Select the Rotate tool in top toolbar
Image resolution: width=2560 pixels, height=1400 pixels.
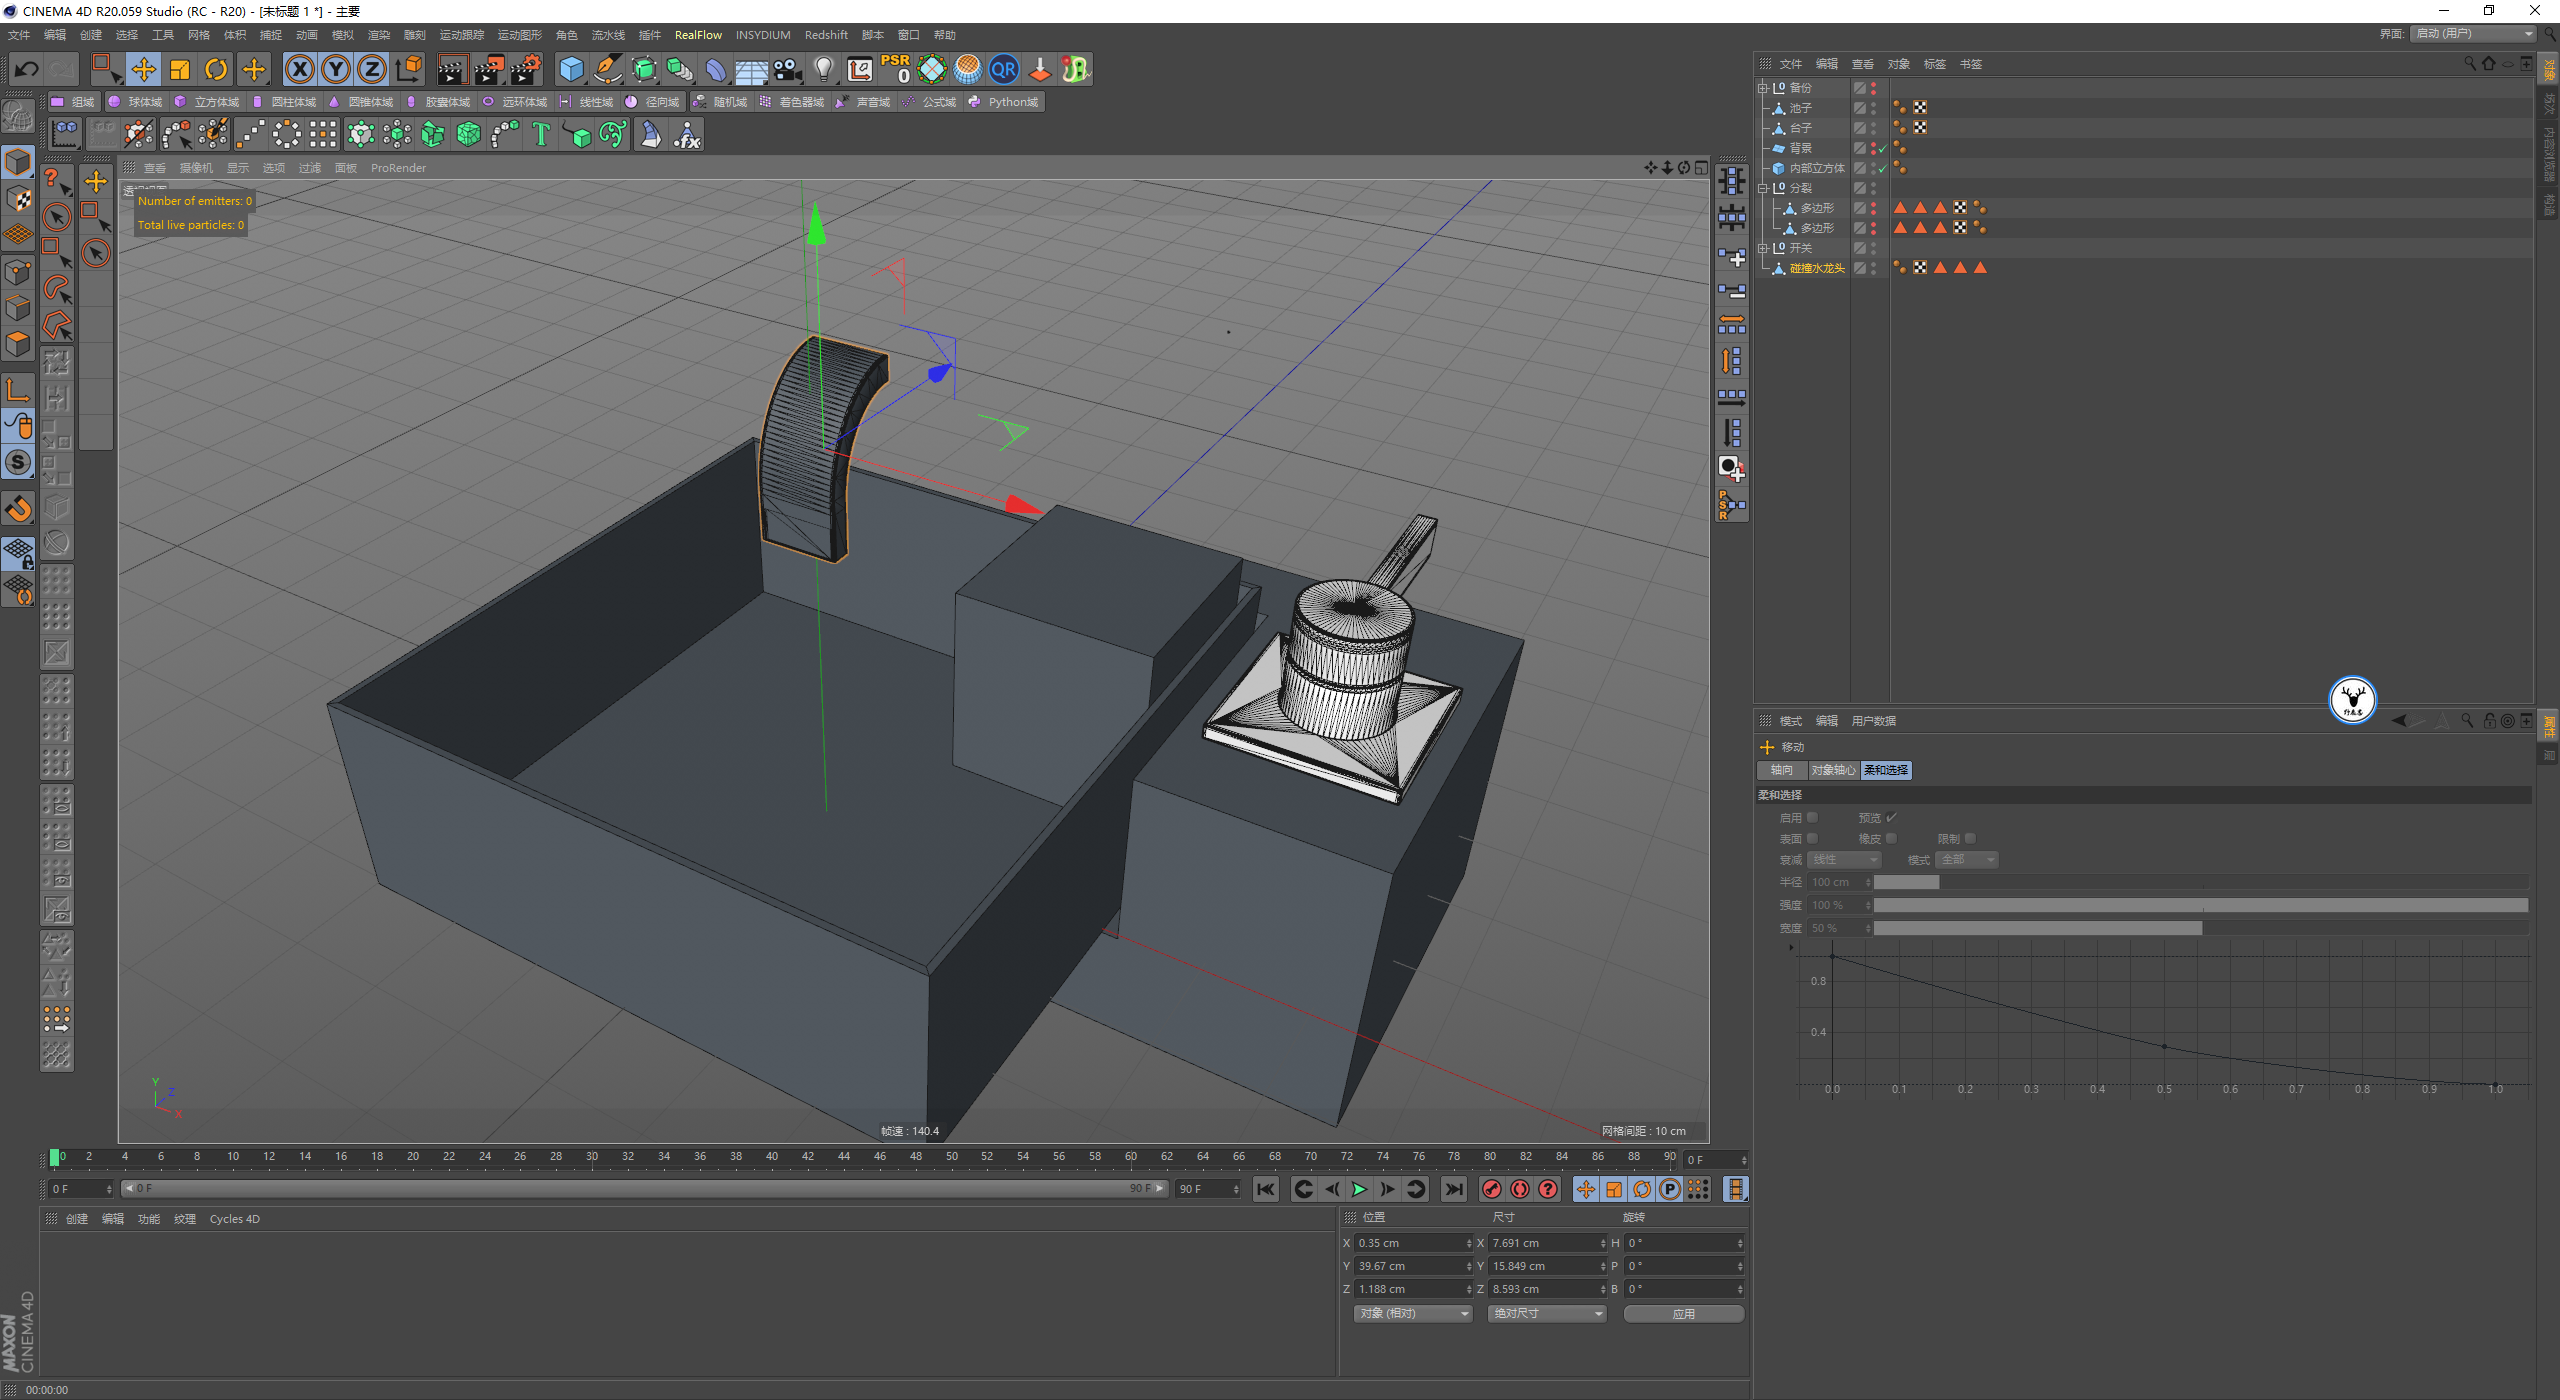coord(216,69)
